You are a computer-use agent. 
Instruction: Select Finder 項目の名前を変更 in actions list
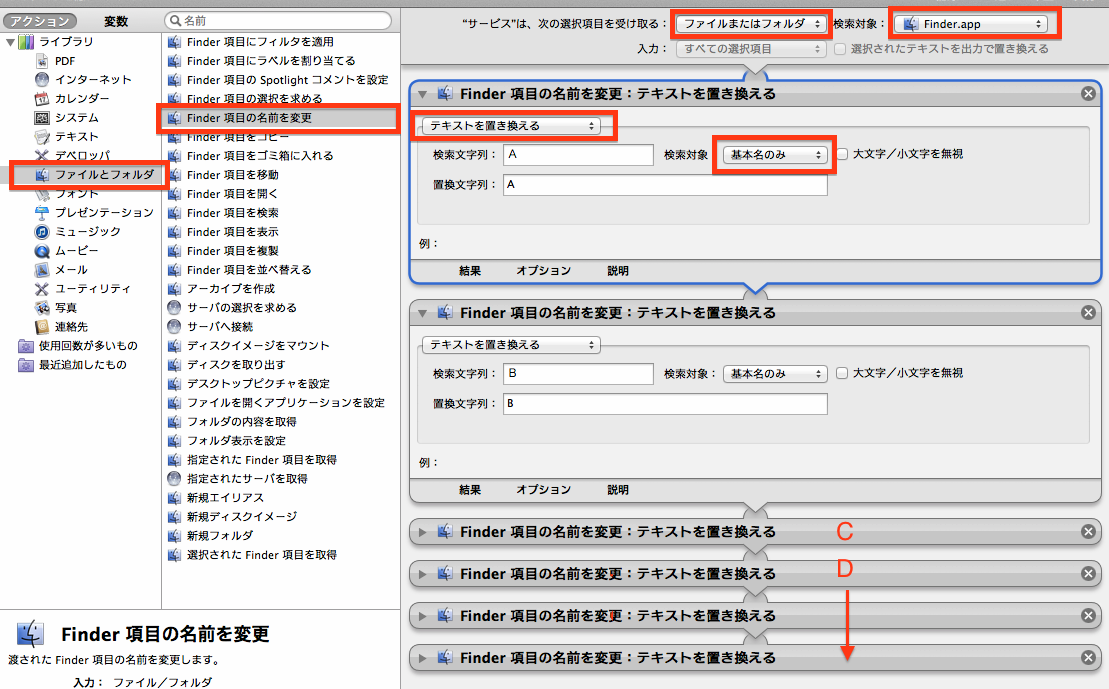281,118
